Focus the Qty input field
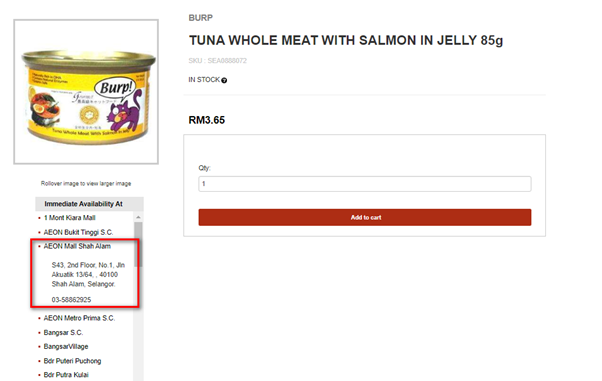This screenshot has height=381, width=602. point(365,184)
